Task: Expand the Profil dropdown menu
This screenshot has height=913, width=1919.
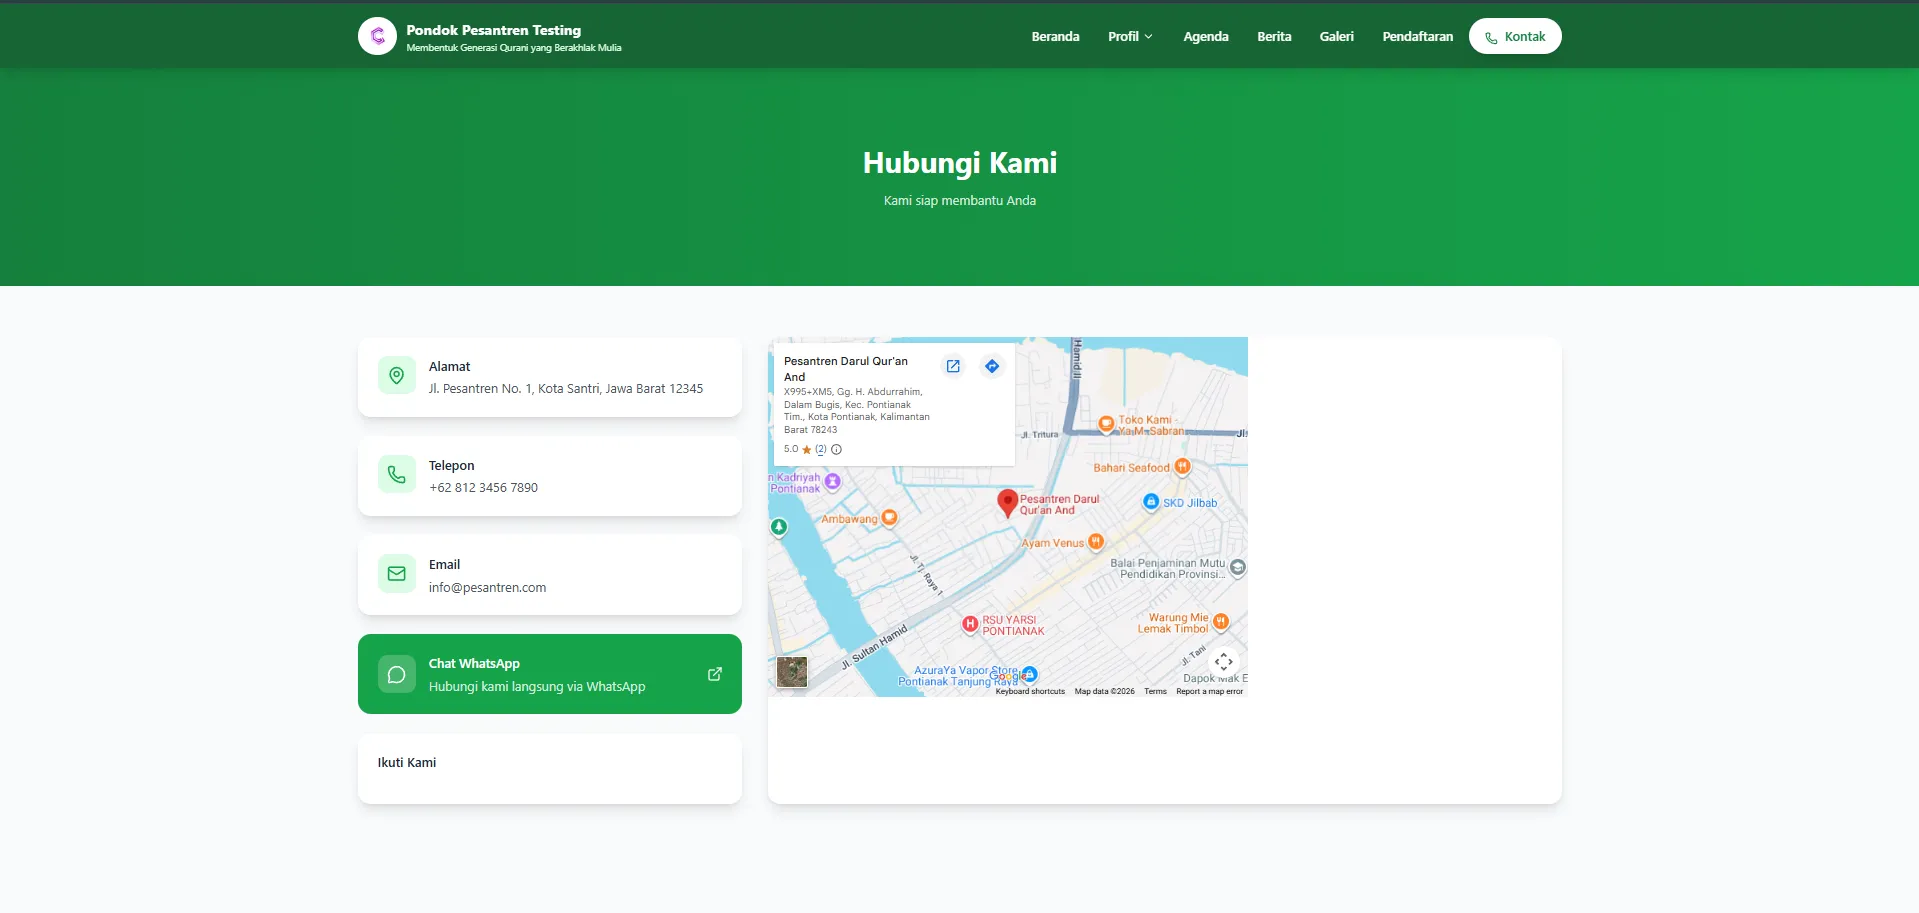Action: [1130, 37]
